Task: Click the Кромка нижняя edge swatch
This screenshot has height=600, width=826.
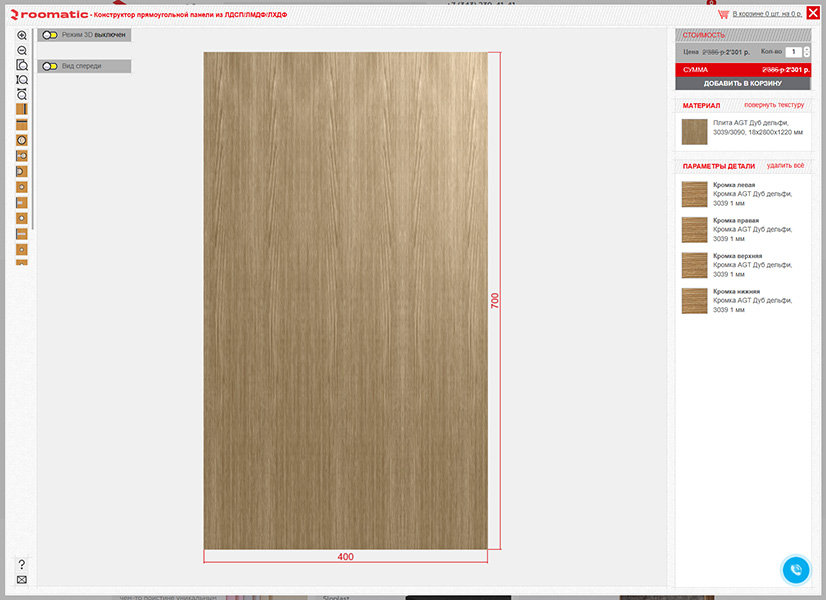Action: click(694, 301)
